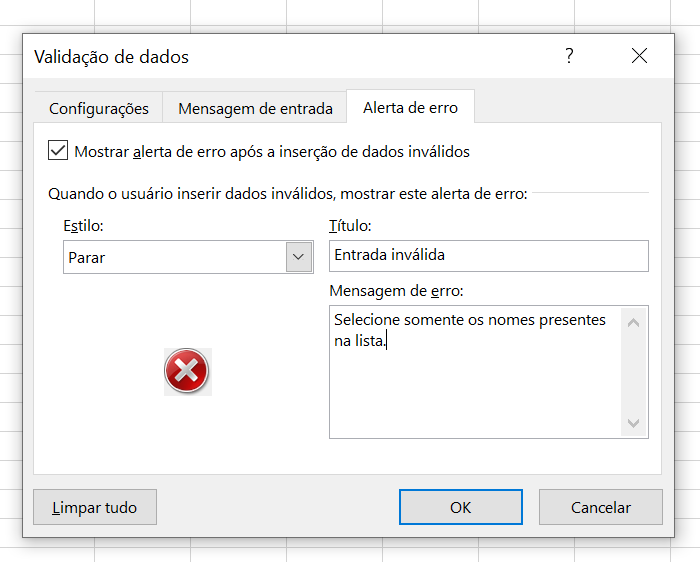Click the Mensagem de erro label

[396, 291]
